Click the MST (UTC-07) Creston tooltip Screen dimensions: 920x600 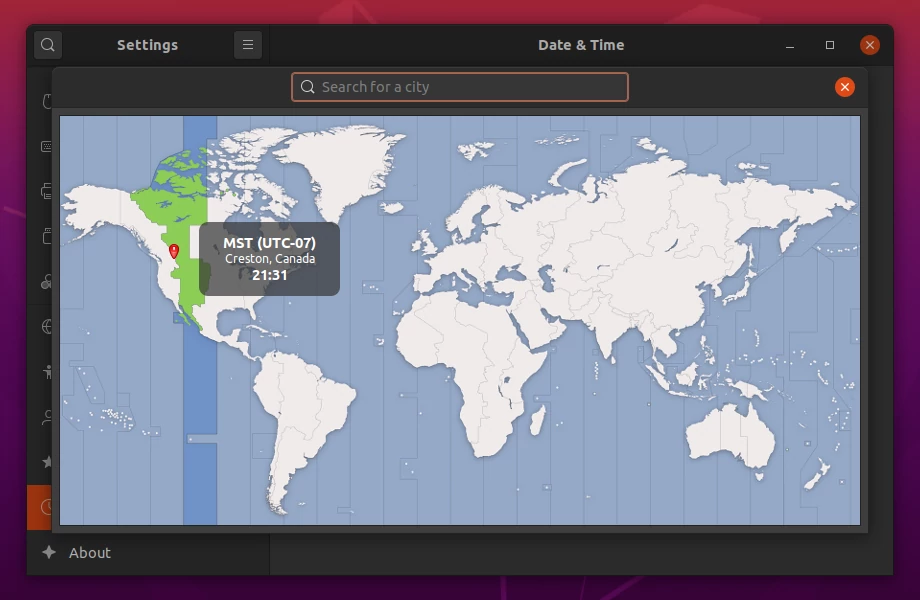click(x=269, y=259)
